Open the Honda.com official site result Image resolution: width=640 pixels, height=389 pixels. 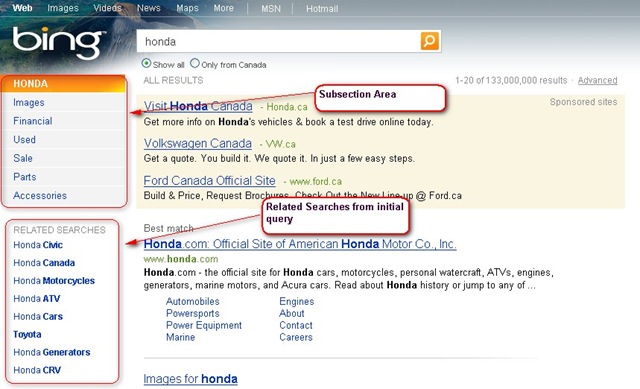coord(300,244)
